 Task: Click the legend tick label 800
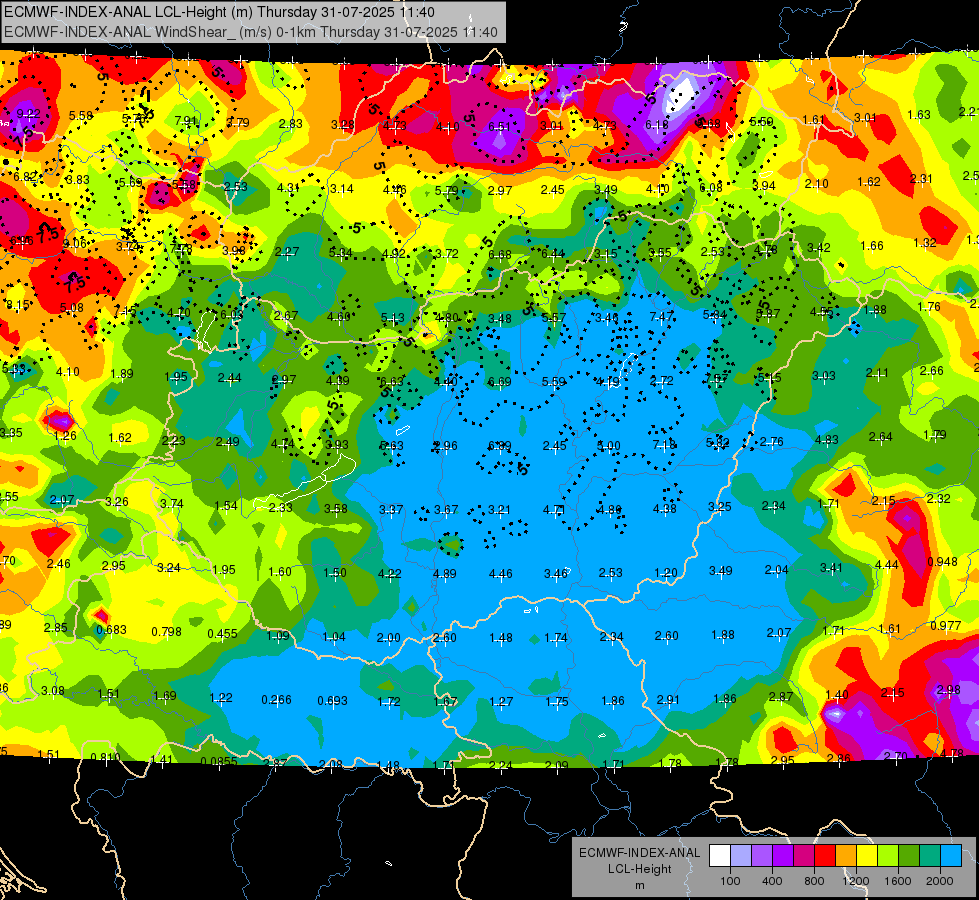point(814,881)
